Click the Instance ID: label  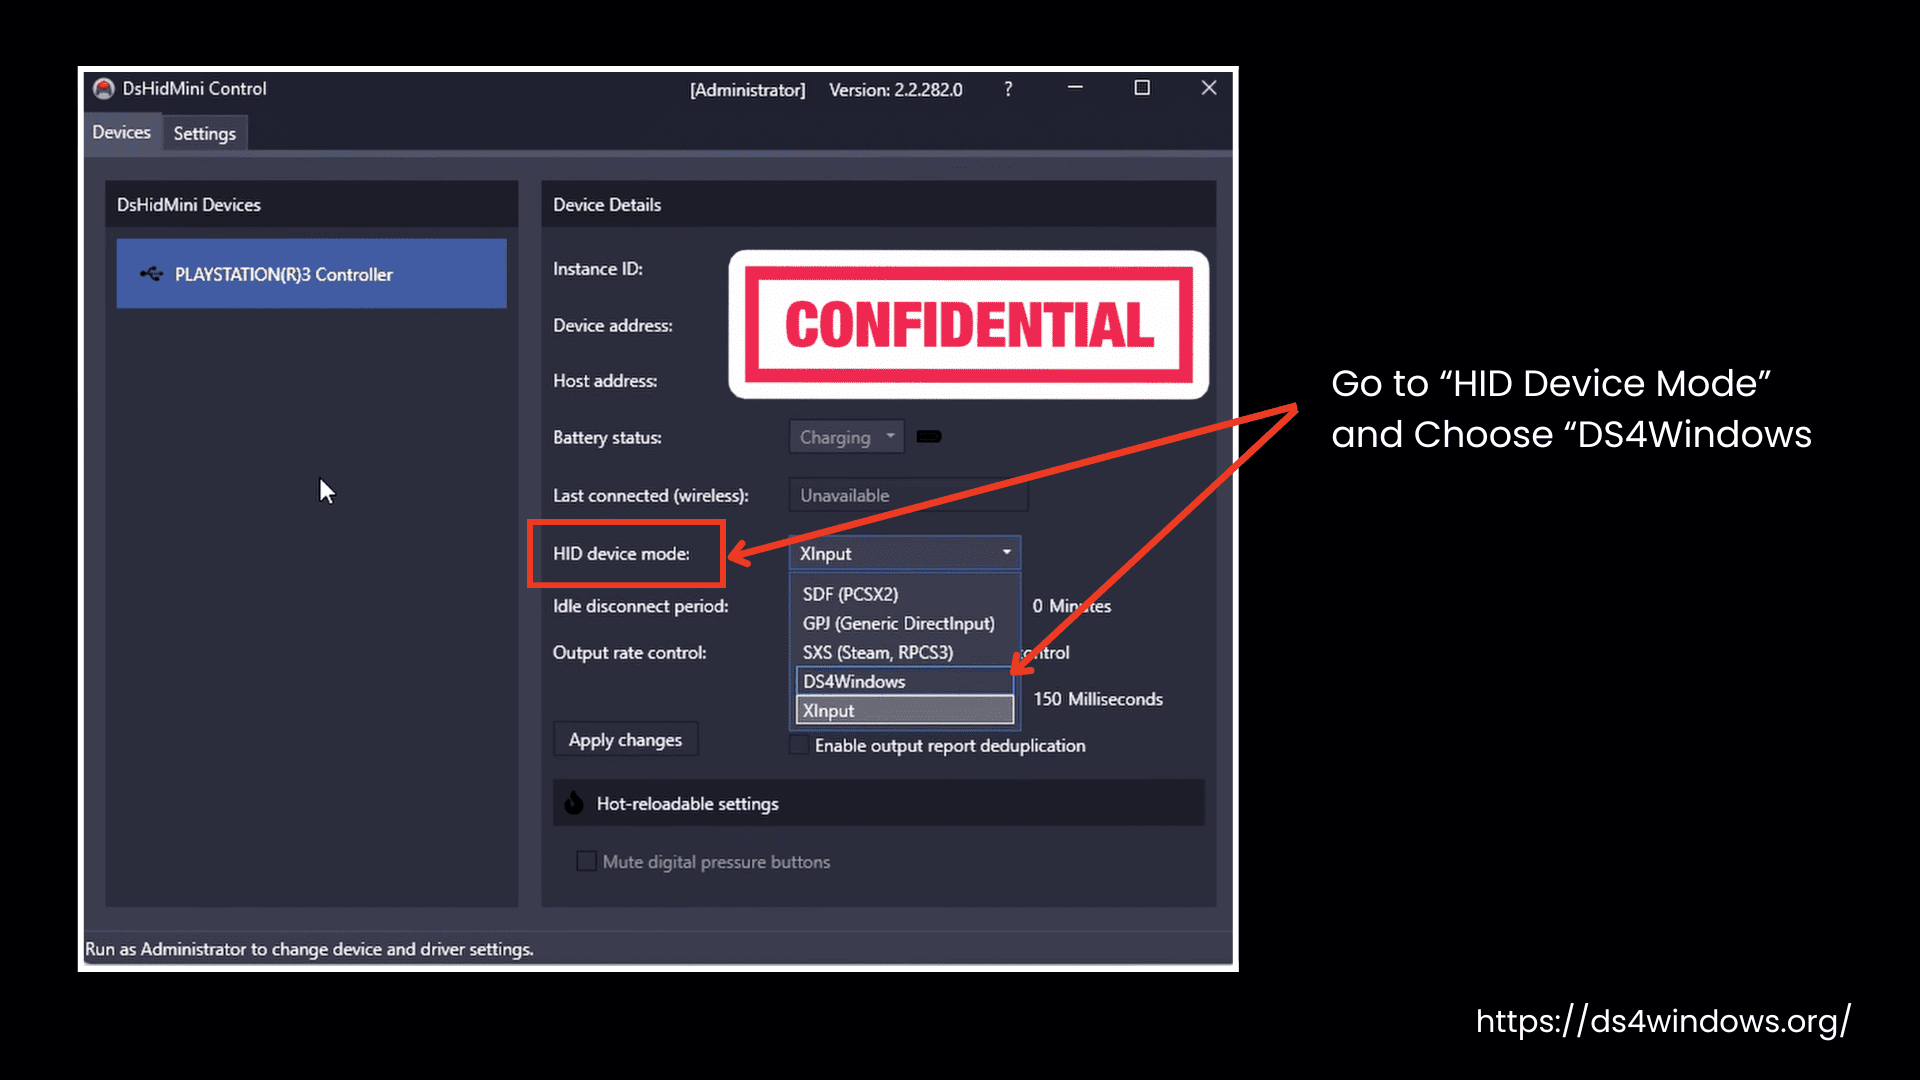(x=598, y=269)
